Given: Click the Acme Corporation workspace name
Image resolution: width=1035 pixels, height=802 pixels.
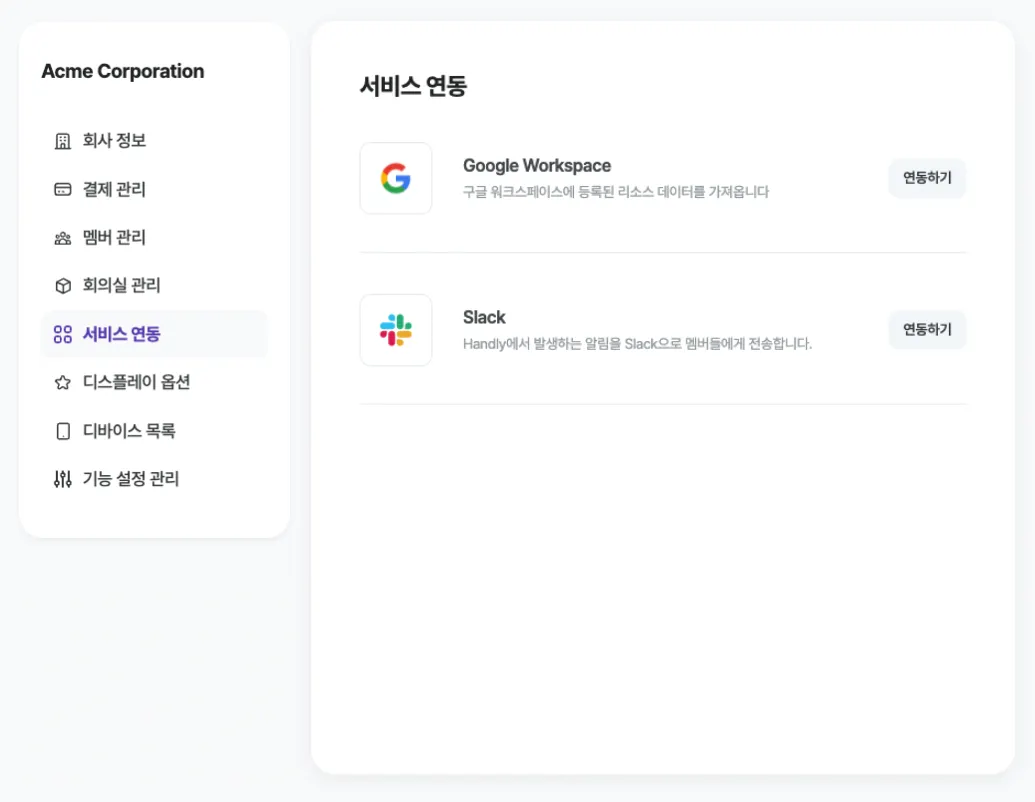Looking at the screenshot, I should pyautogui.click(x=123, y=71).
